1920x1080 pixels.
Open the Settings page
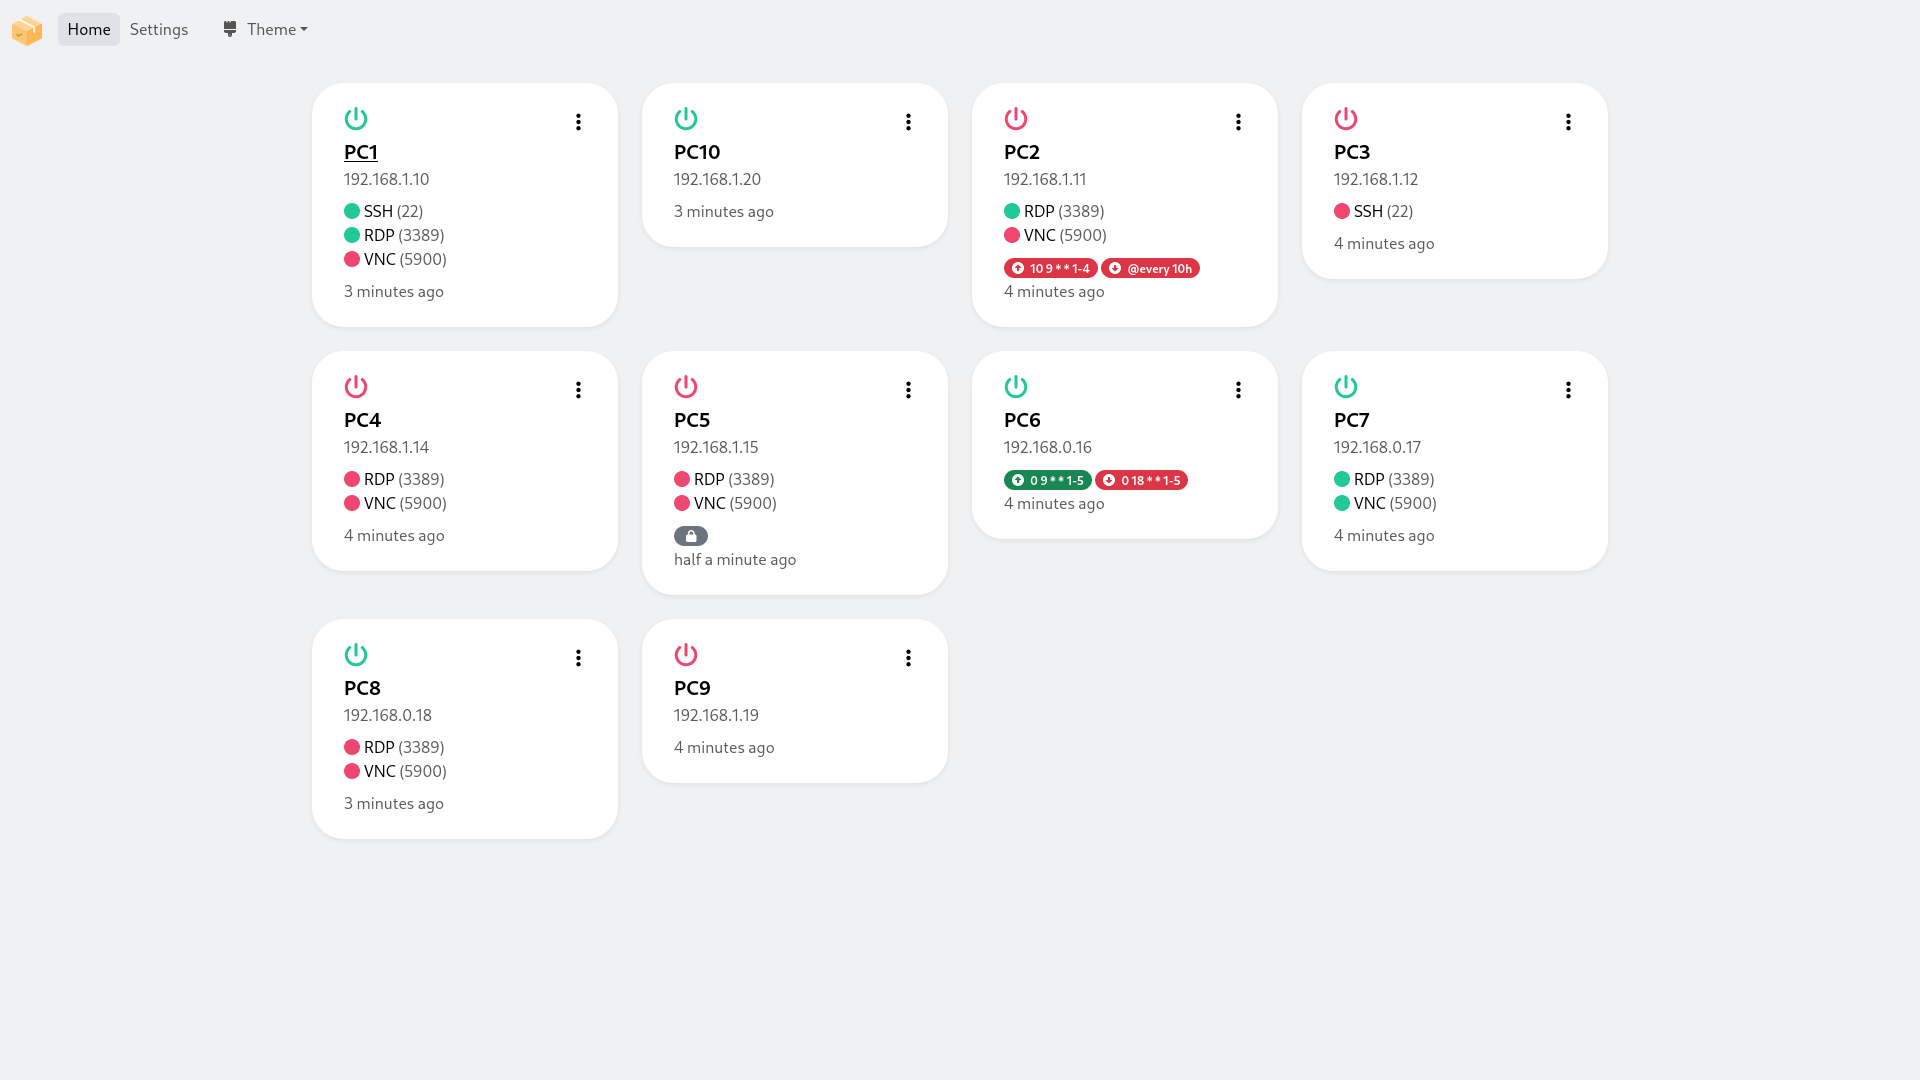coord(159,30)
